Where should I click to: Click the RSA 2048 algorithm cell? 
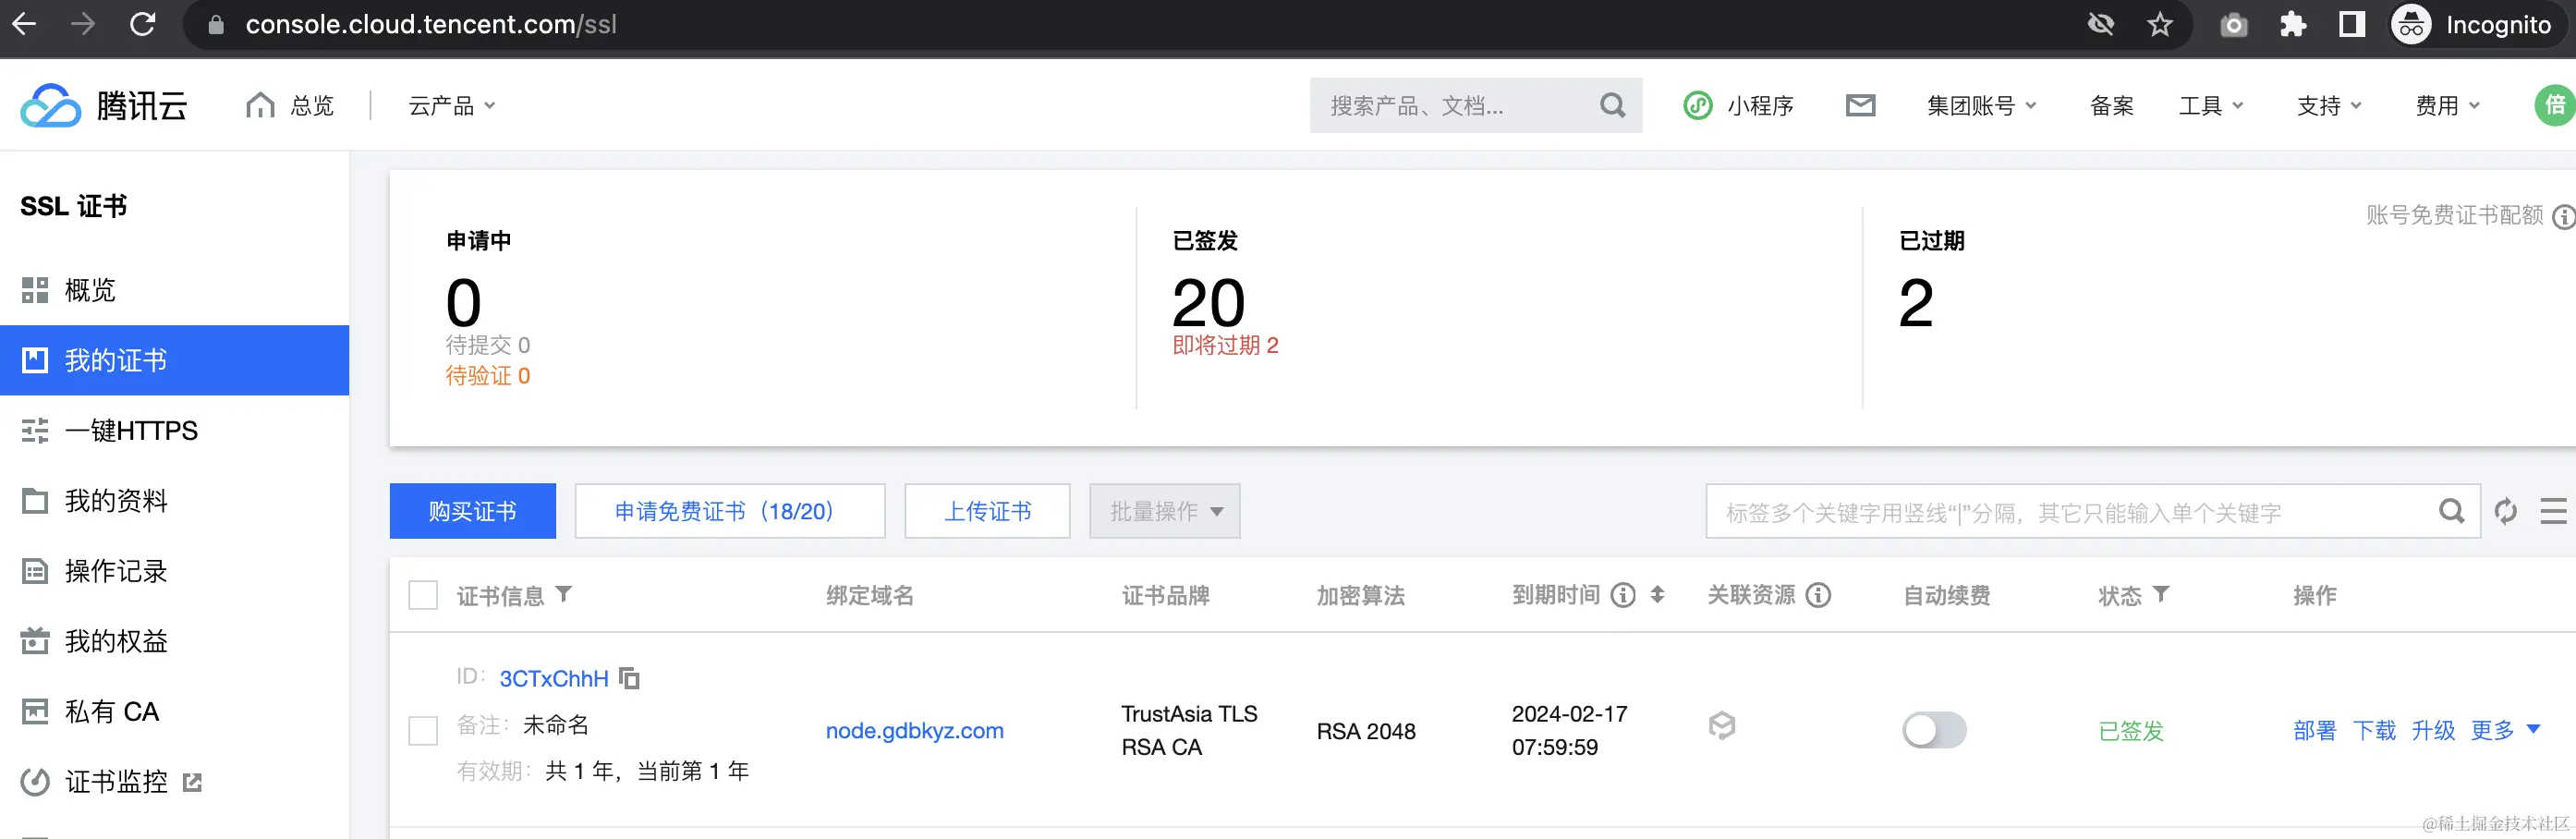click(1366, 731)
